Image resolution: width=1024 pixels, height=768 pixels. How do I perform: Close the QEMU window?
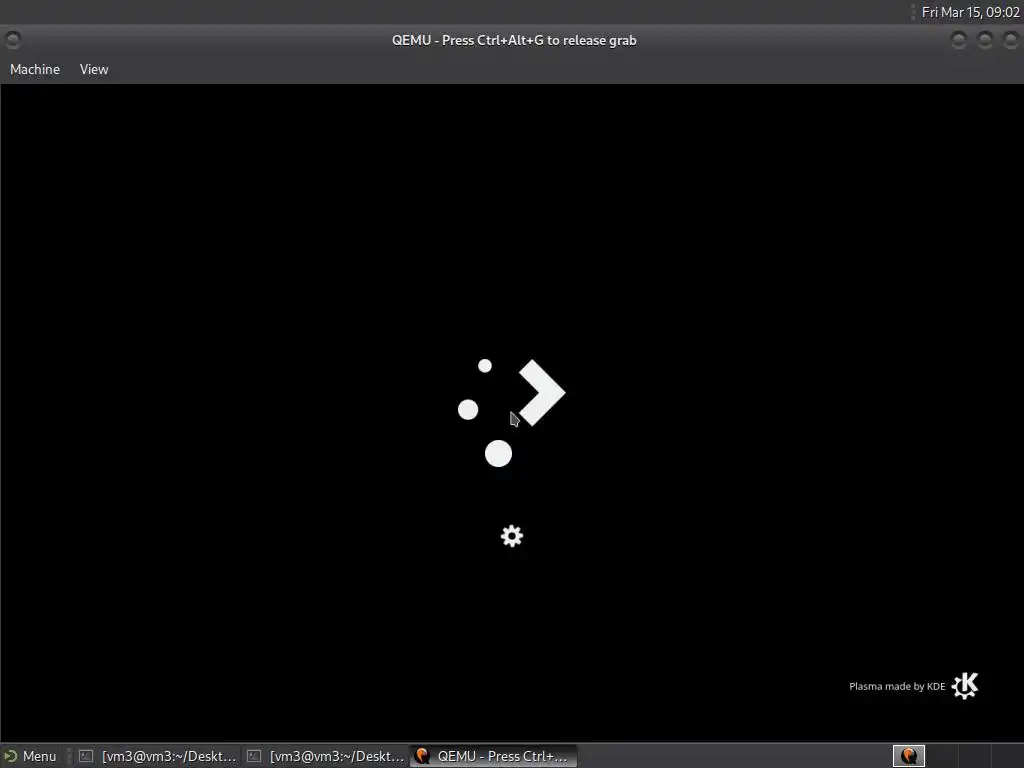tap(1010, 40)
